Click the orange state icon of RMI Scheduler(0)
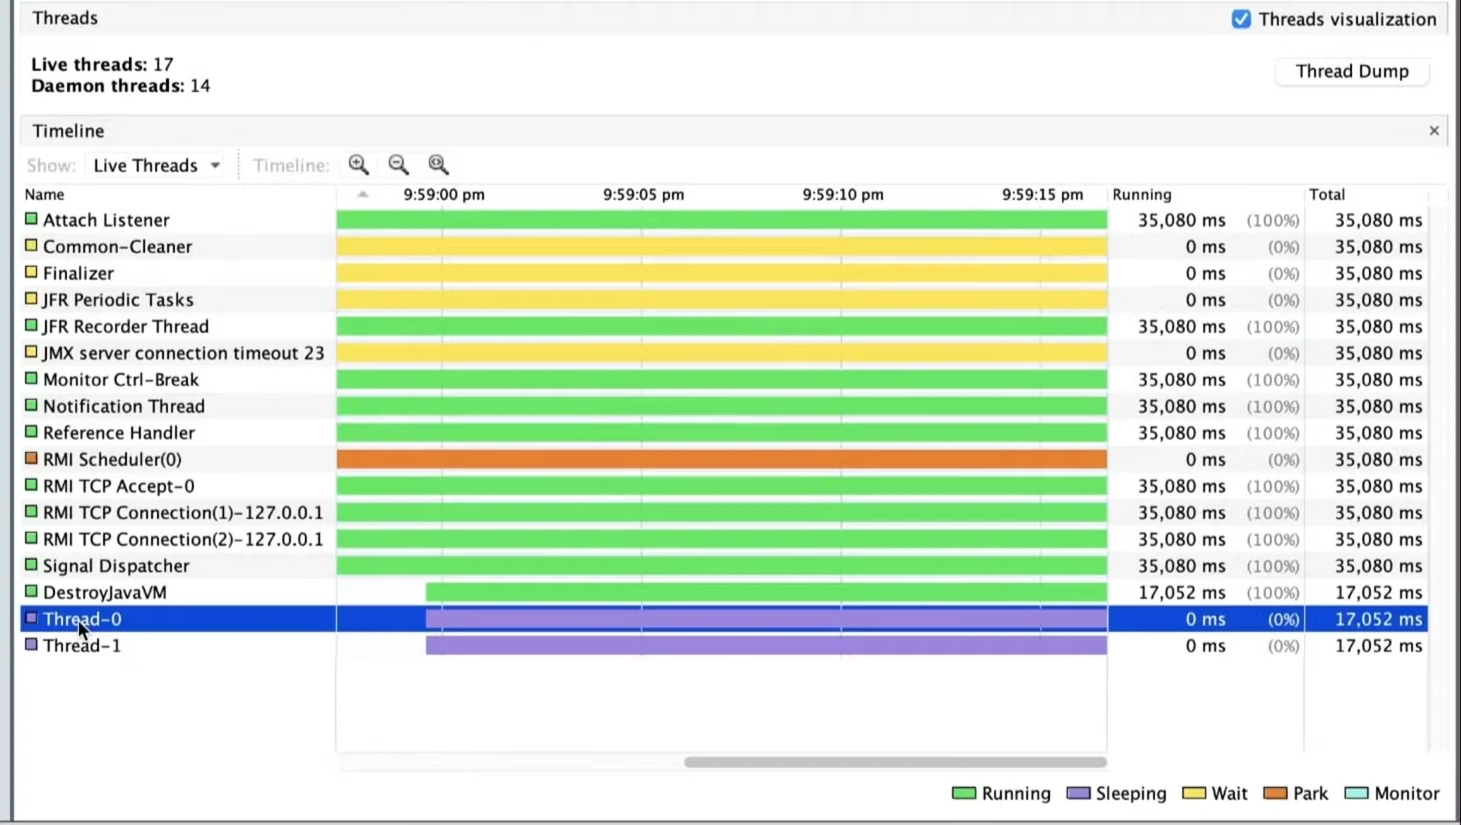The height and width of the screenshot is (825, 1461). coord(31,458)
